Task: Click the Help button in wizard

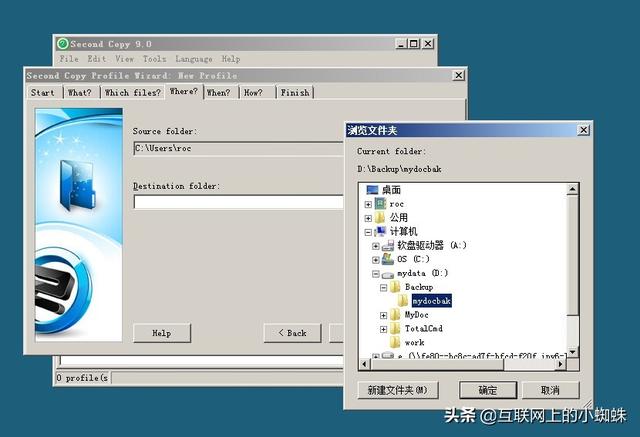Action: pyautogui.click(x=162, y=333)
